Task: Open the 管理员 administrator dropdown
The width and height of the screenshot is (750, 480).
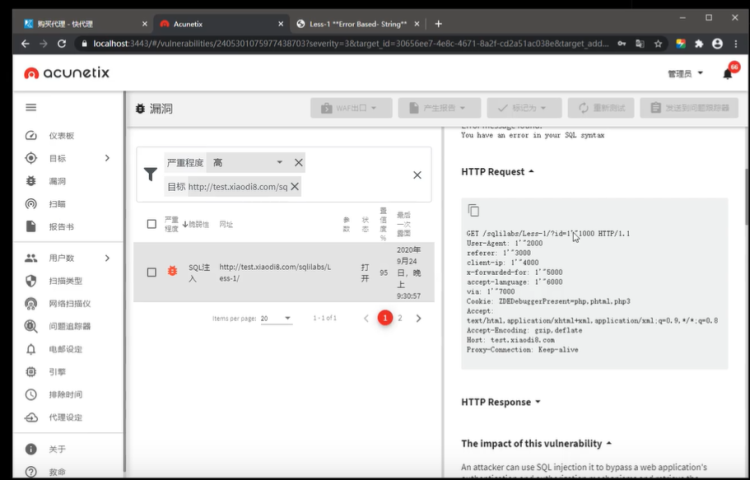Action: pyautogui.click(x=685, y=74)
